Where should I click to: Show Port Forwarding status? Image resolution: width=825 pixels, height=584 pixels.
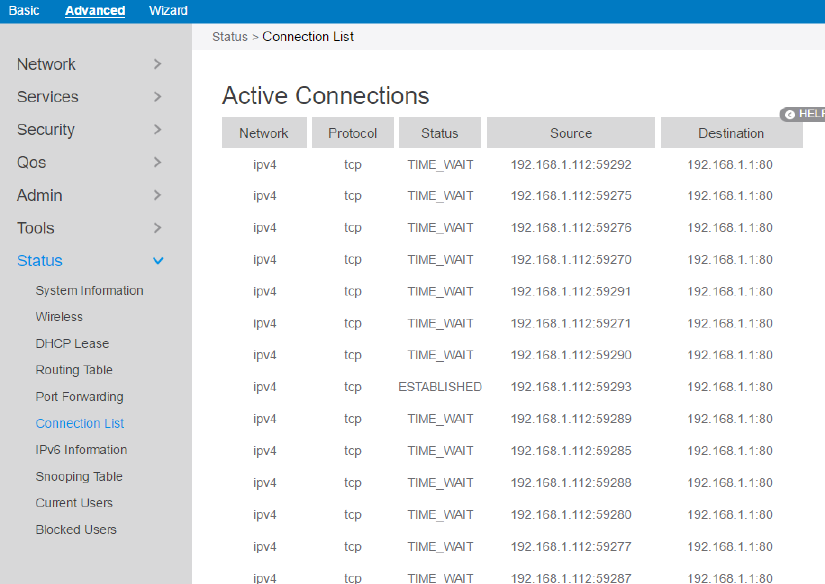pyautogui.click(x=79, y=397)
